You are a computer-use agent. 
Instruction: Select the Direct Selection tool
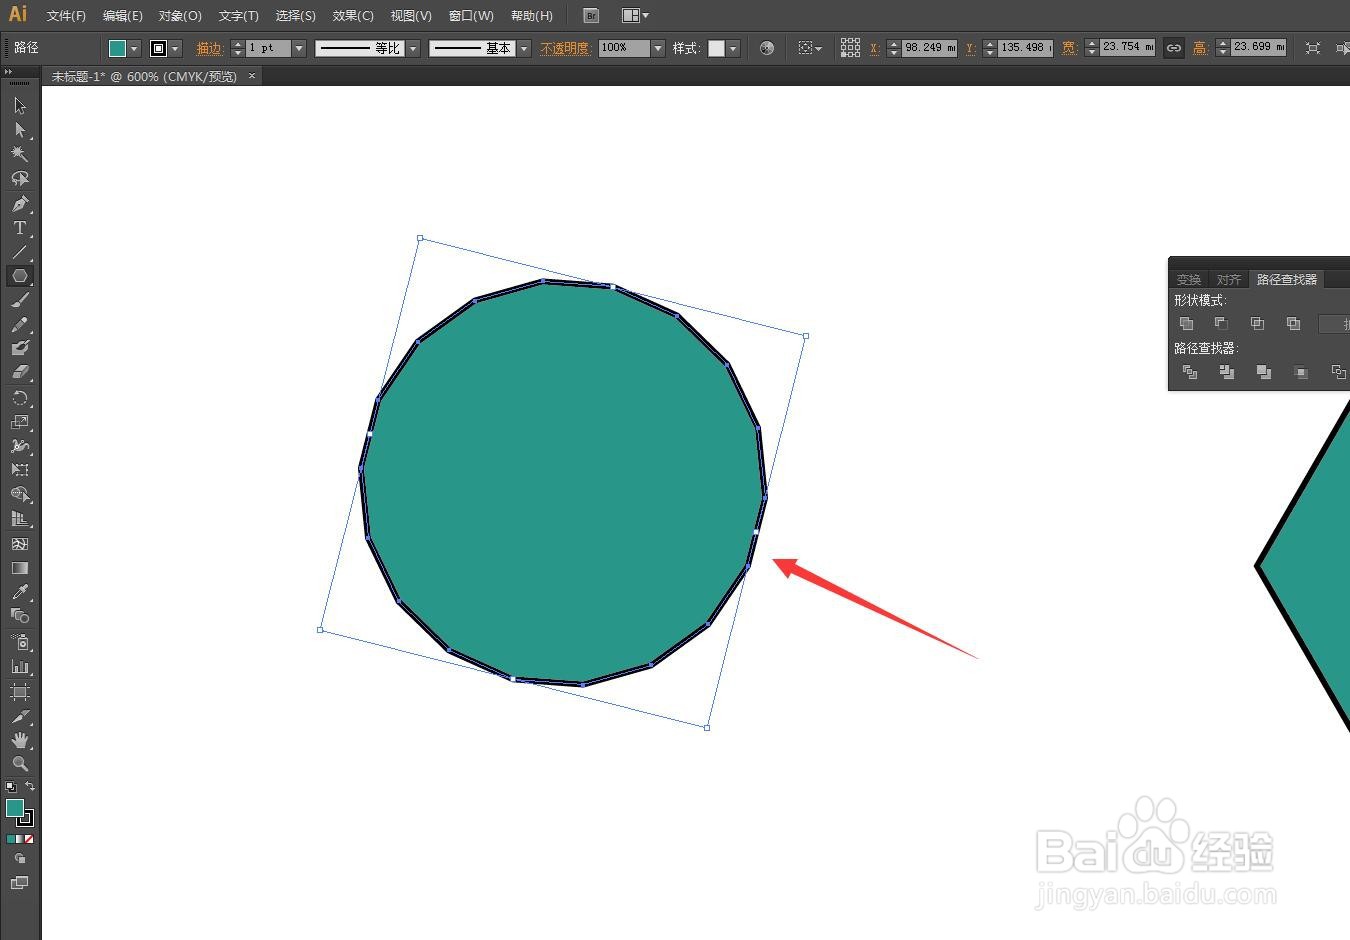tap(20, 130)
